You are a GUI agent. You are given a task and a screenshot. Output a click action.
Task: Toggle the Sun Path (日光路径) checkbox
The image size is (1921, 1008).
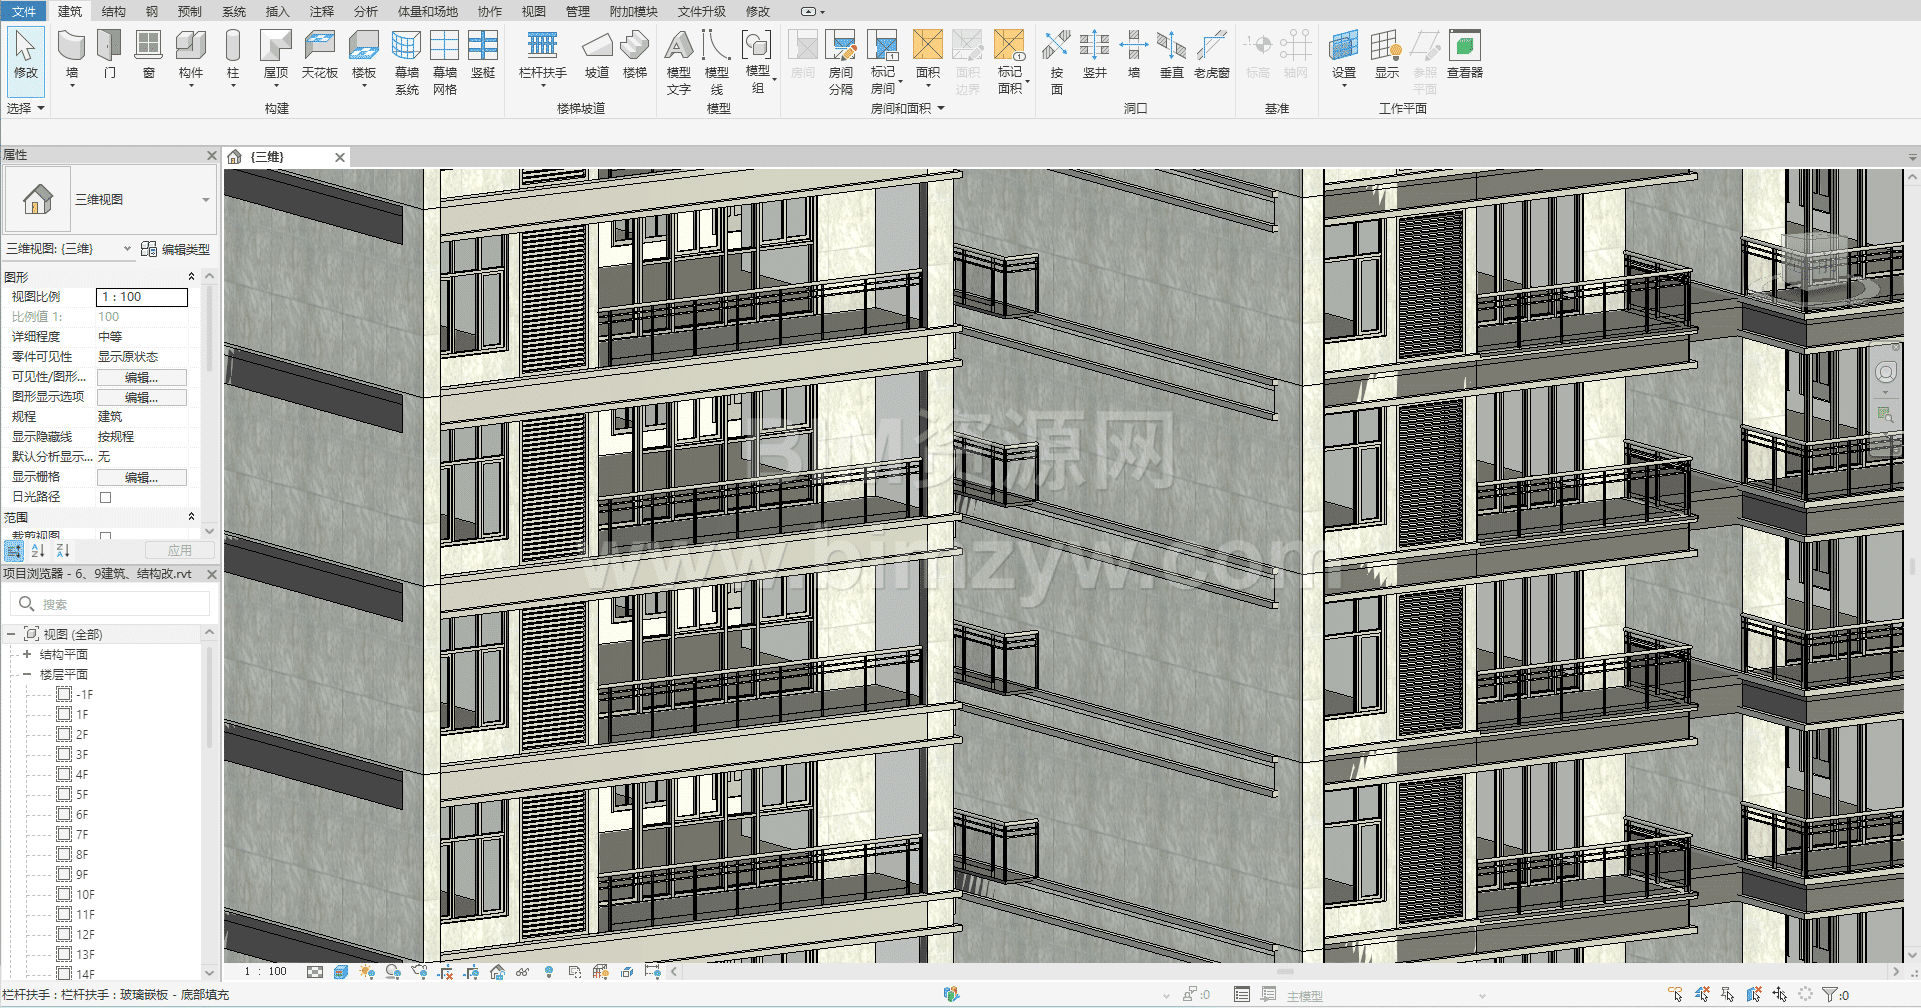pos(105,497)
